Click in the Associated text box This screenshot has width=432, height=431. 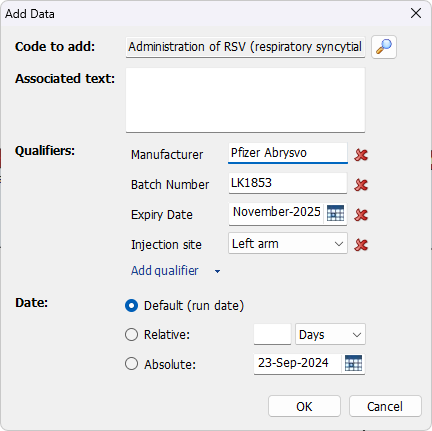245,100
